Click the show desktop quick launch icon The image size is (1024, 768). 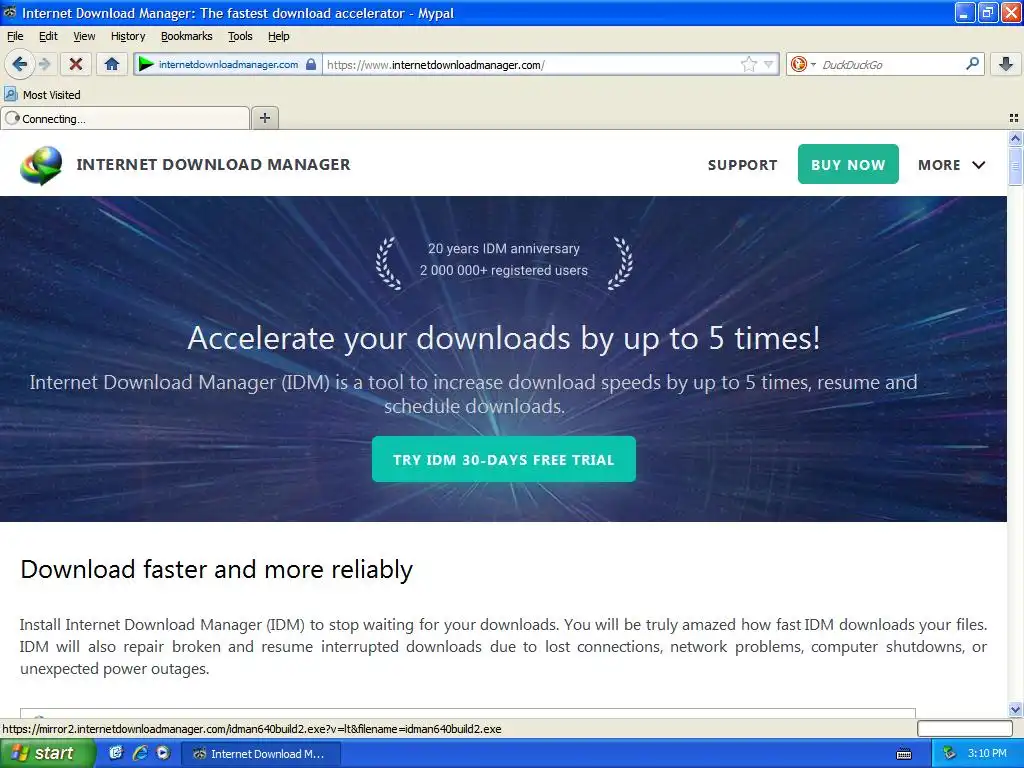coord(116,753)
